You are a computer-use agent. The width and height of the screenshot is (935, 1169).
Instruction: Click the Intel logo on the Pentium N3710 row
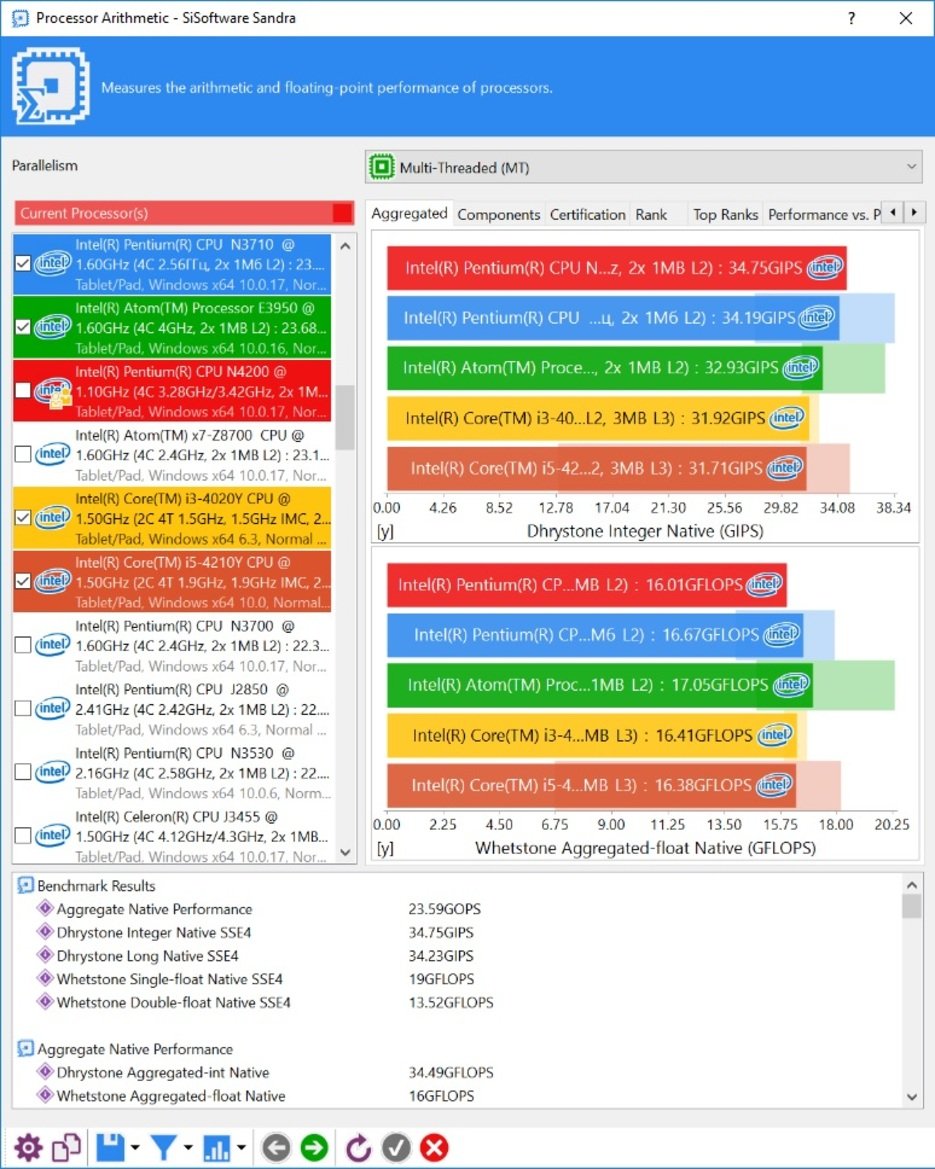52,263
